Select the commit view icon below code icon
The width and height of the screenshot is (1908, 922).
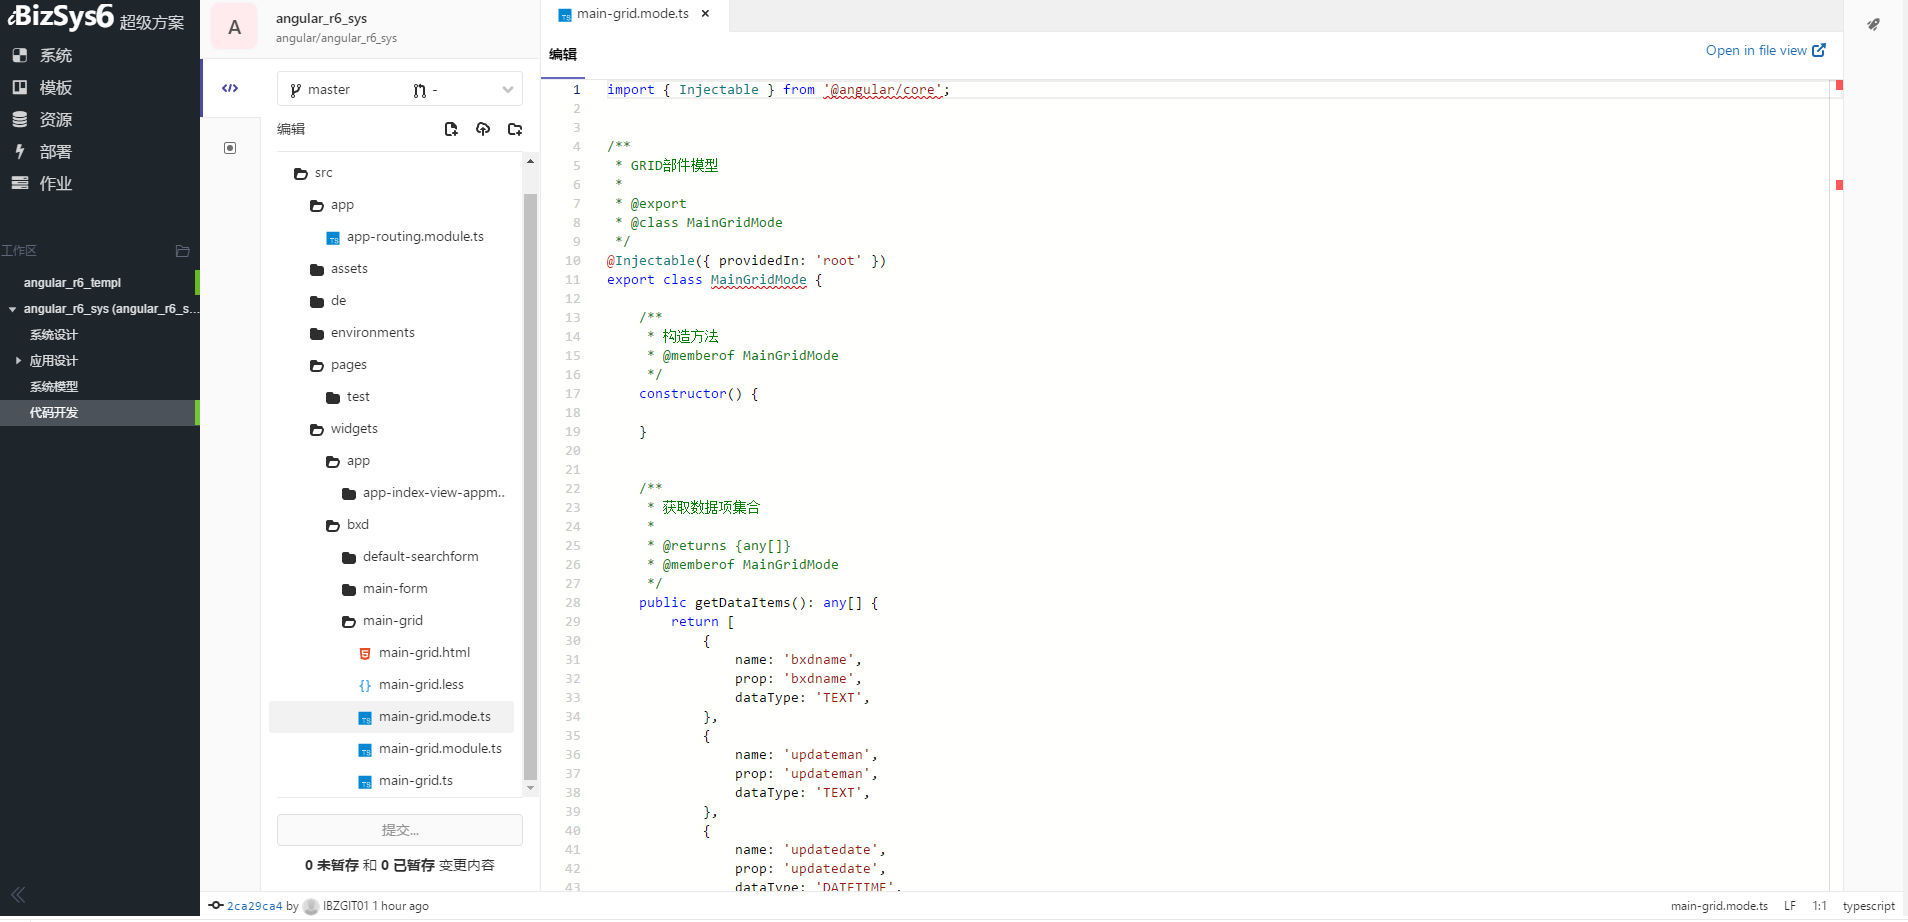[x=230, y=148]
